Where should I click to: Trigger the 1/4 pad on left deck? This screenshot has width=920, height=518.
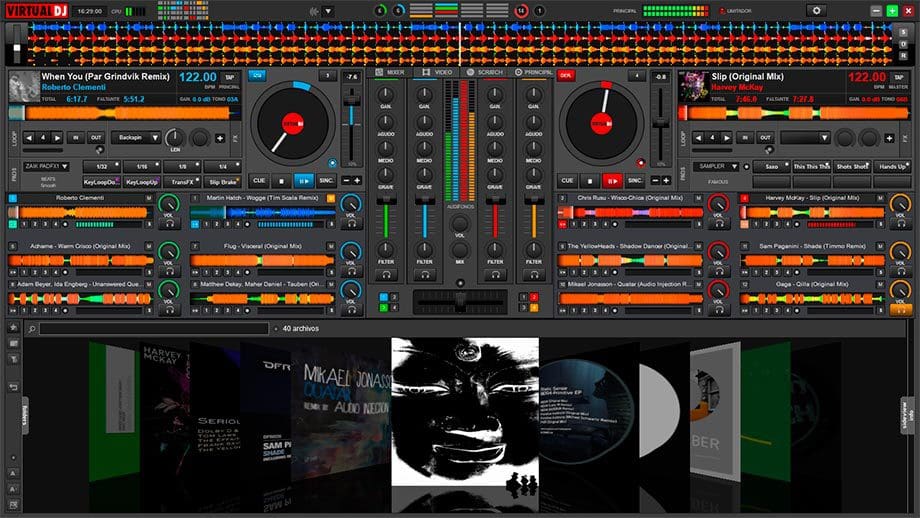pos(223,167)
